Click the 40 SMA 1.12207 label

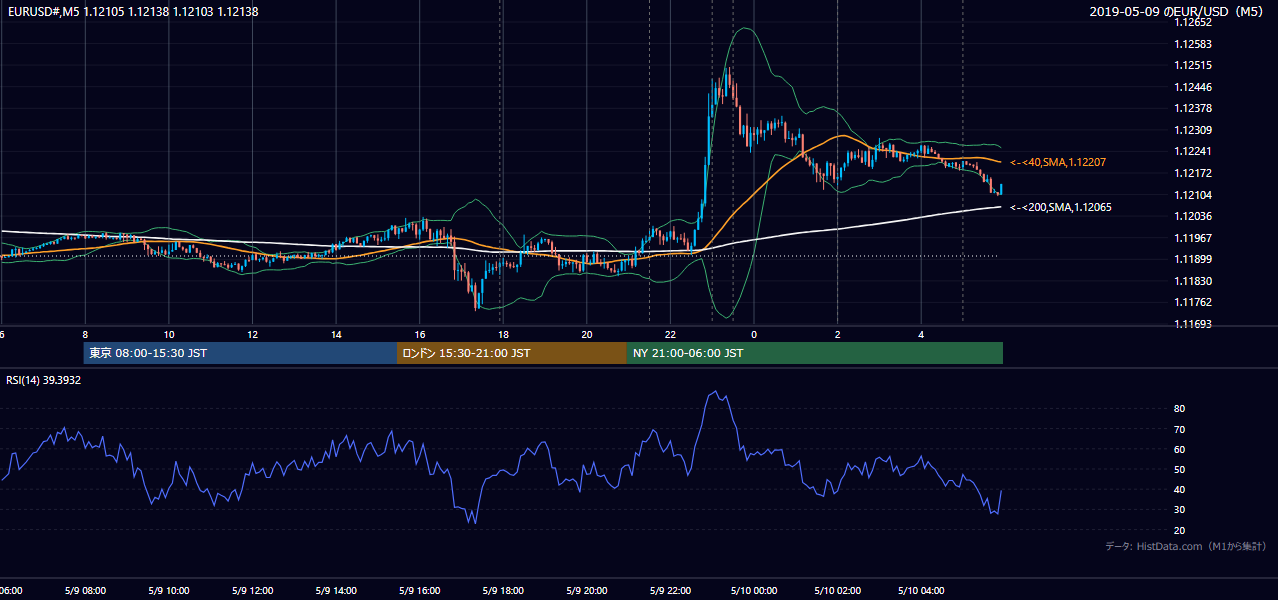(1057, 162)
